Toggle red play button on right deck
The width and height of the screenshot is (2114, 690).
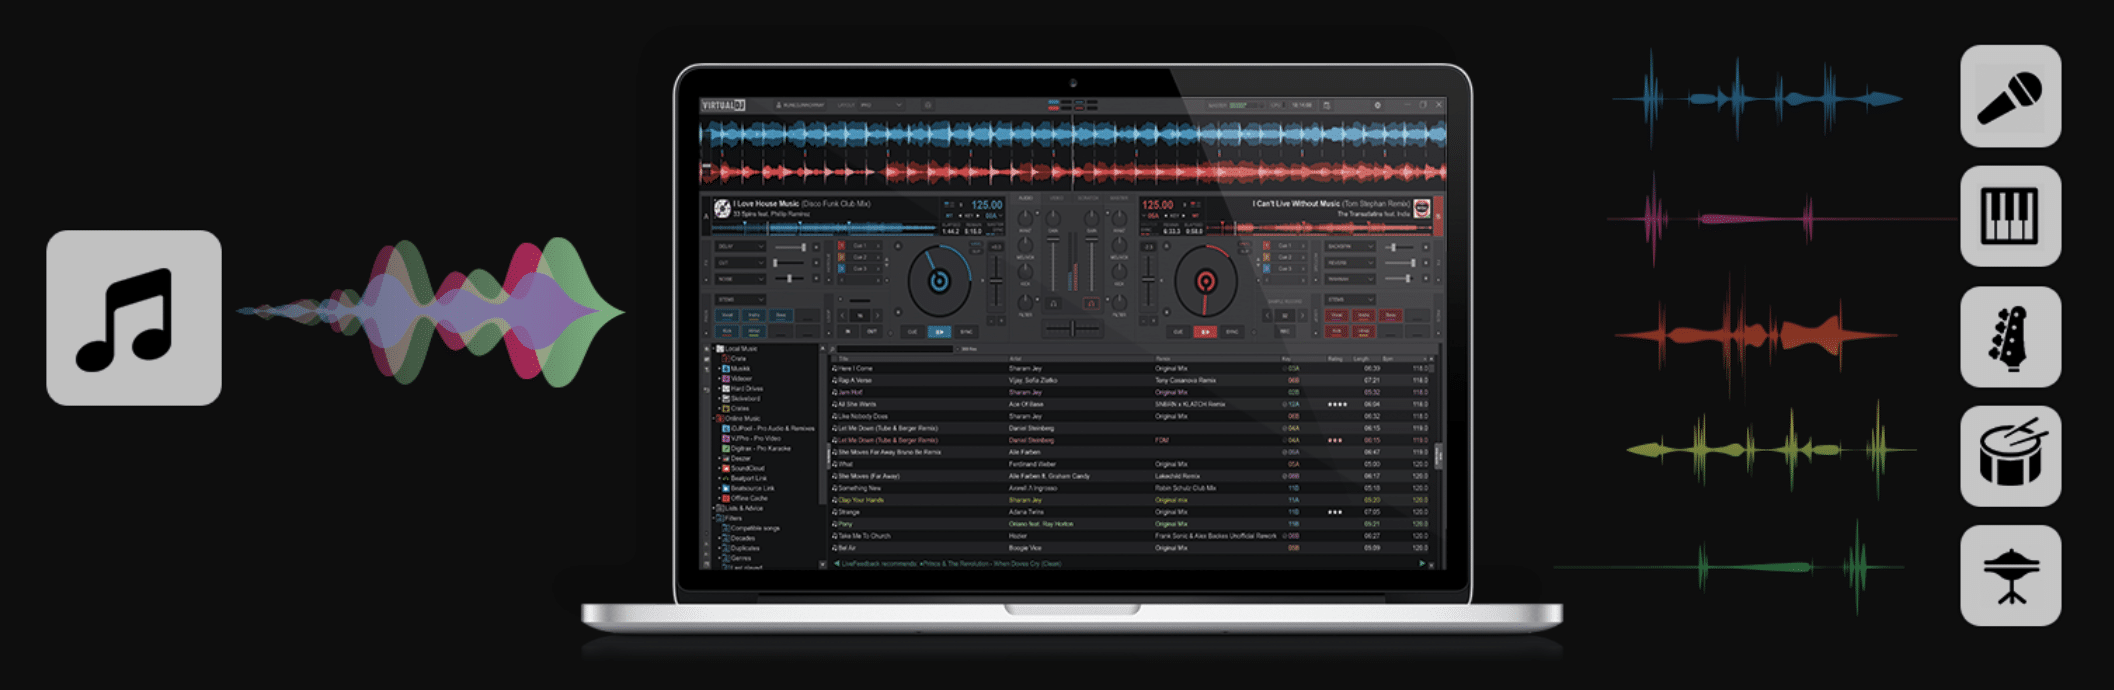coord(1205,332)
